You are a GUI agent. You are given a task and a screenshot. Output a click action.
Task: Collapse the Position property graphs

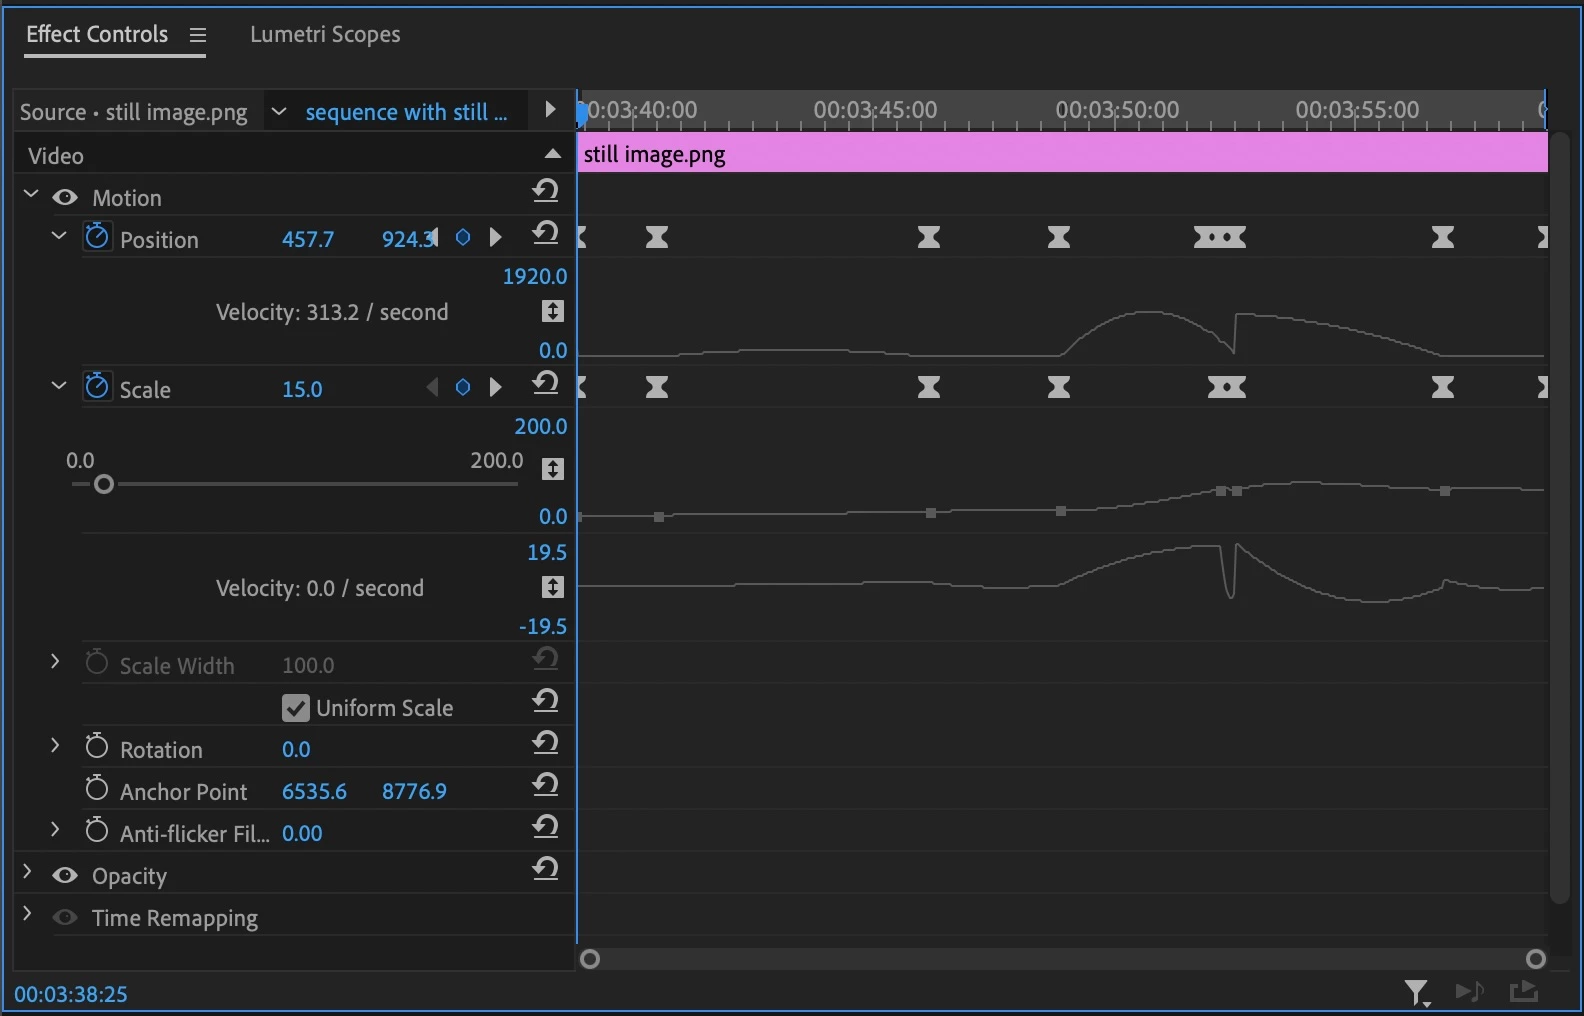(x=58, y=236)
